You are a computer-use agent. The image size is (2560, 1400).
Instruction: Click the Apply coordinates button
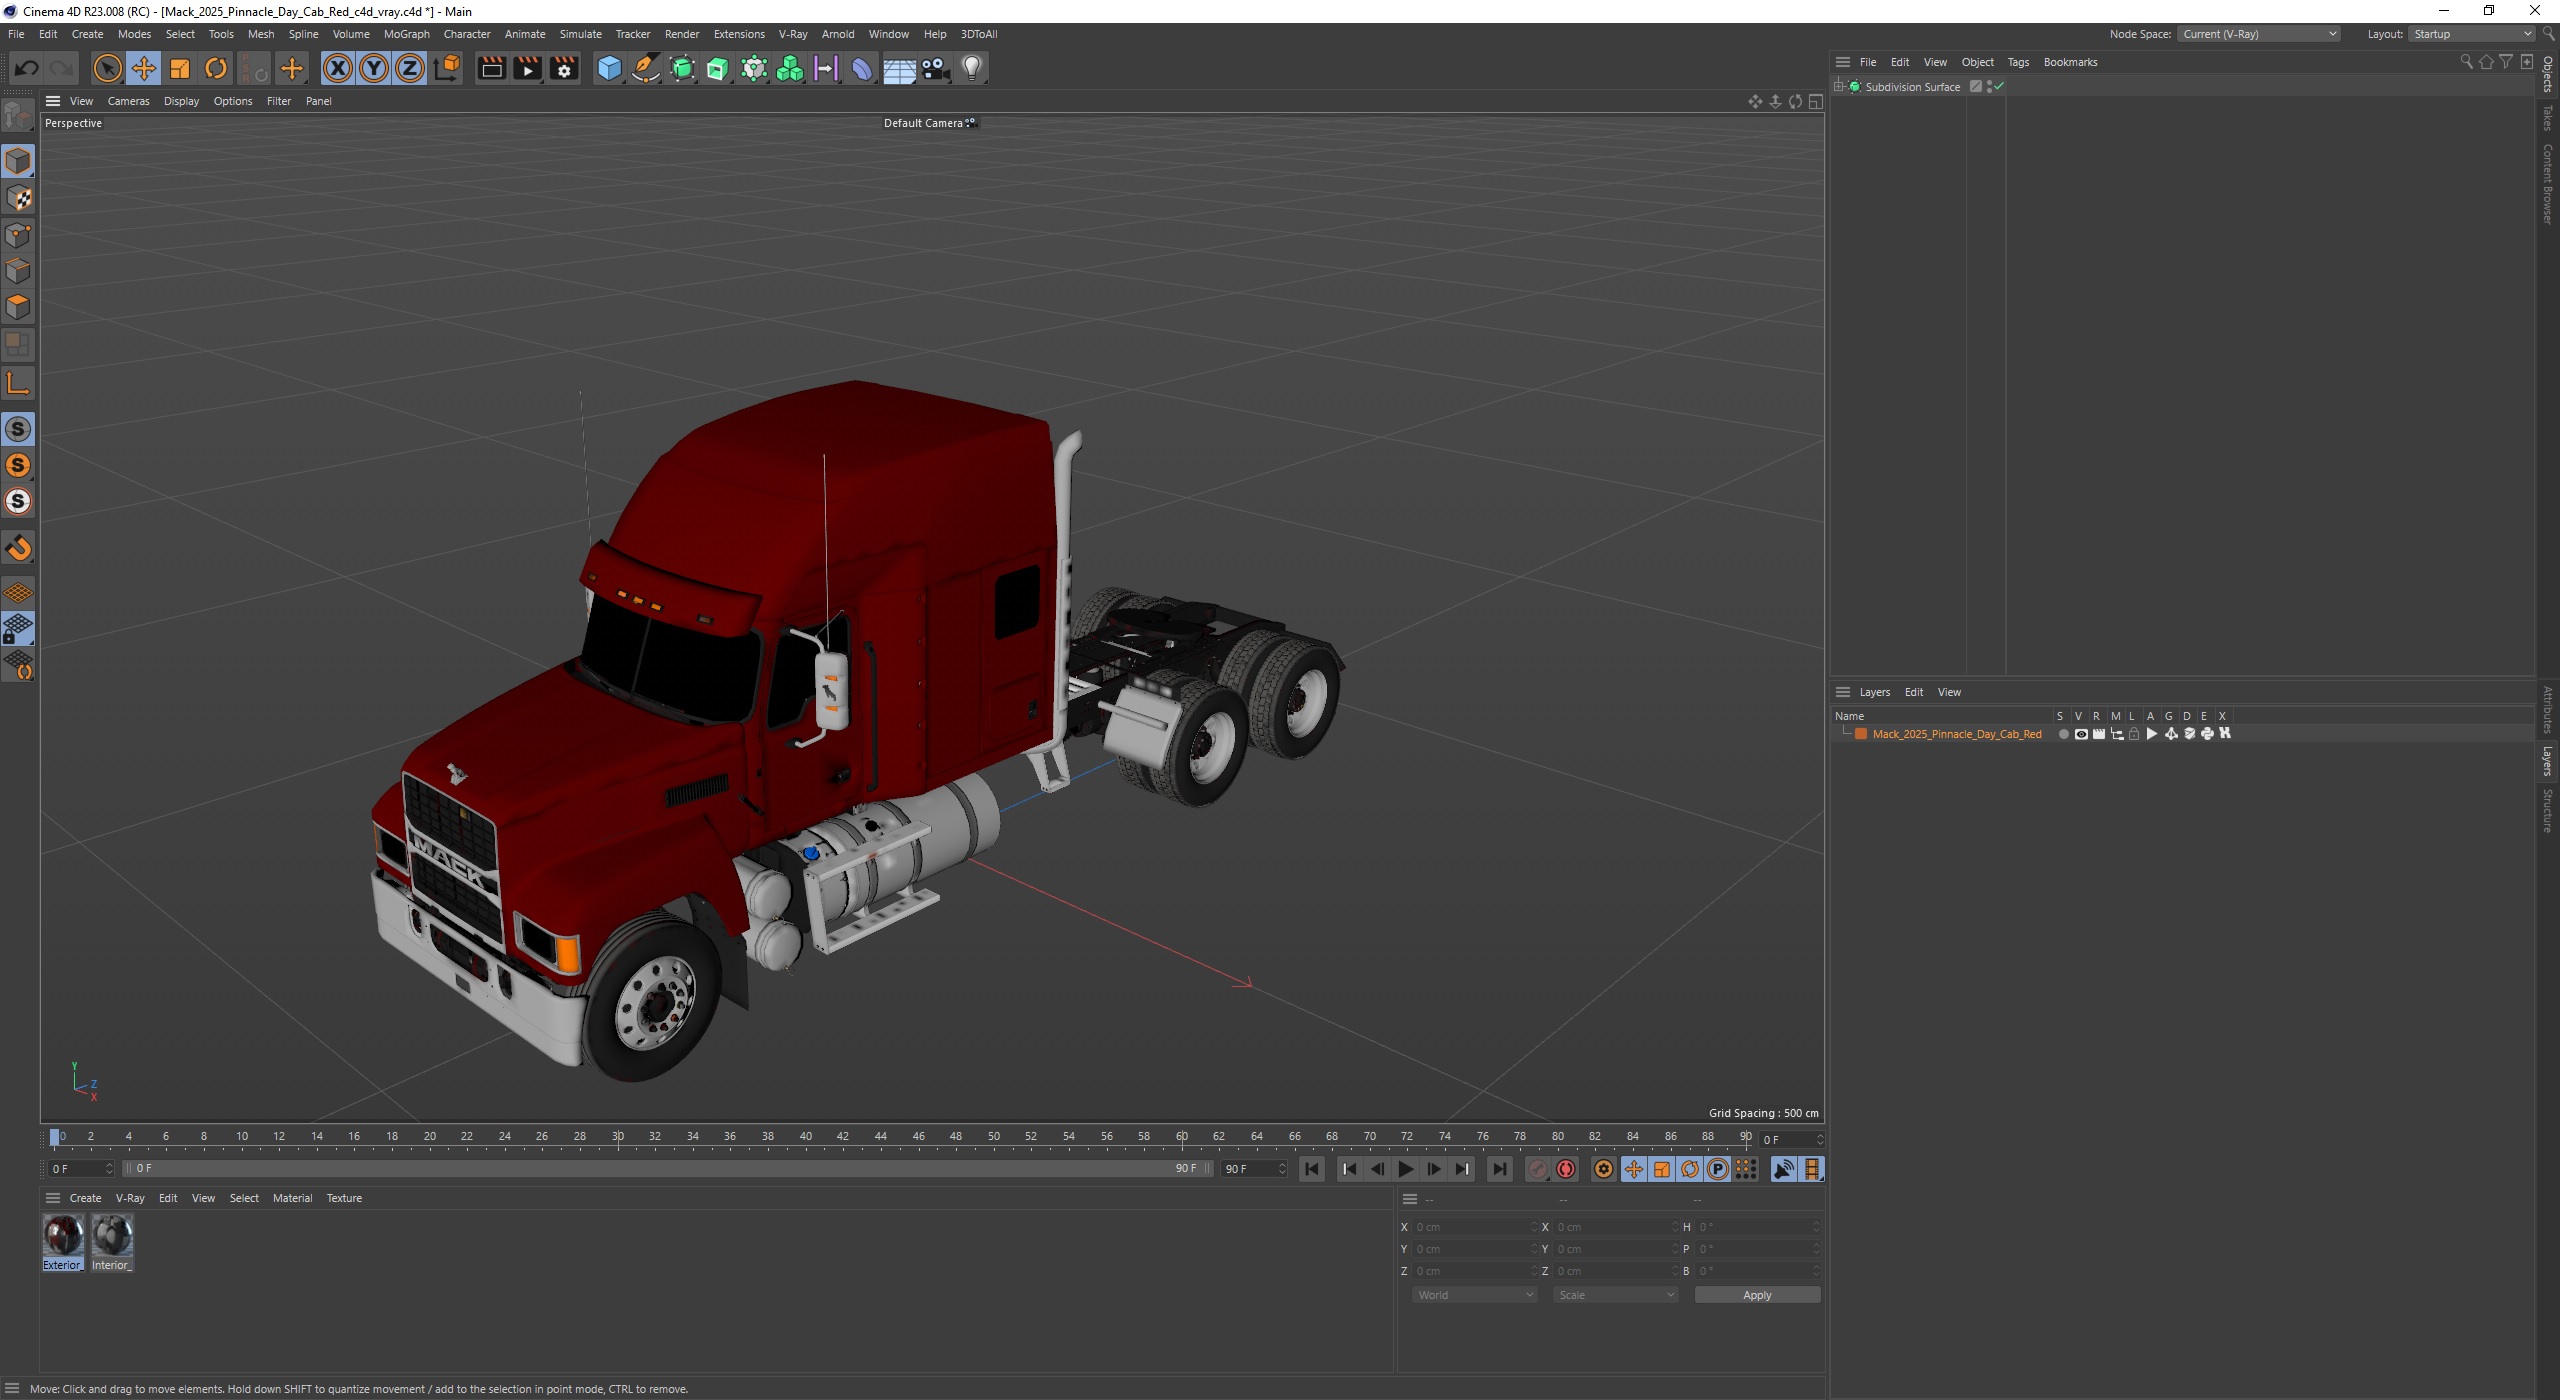point(1757,1295)
